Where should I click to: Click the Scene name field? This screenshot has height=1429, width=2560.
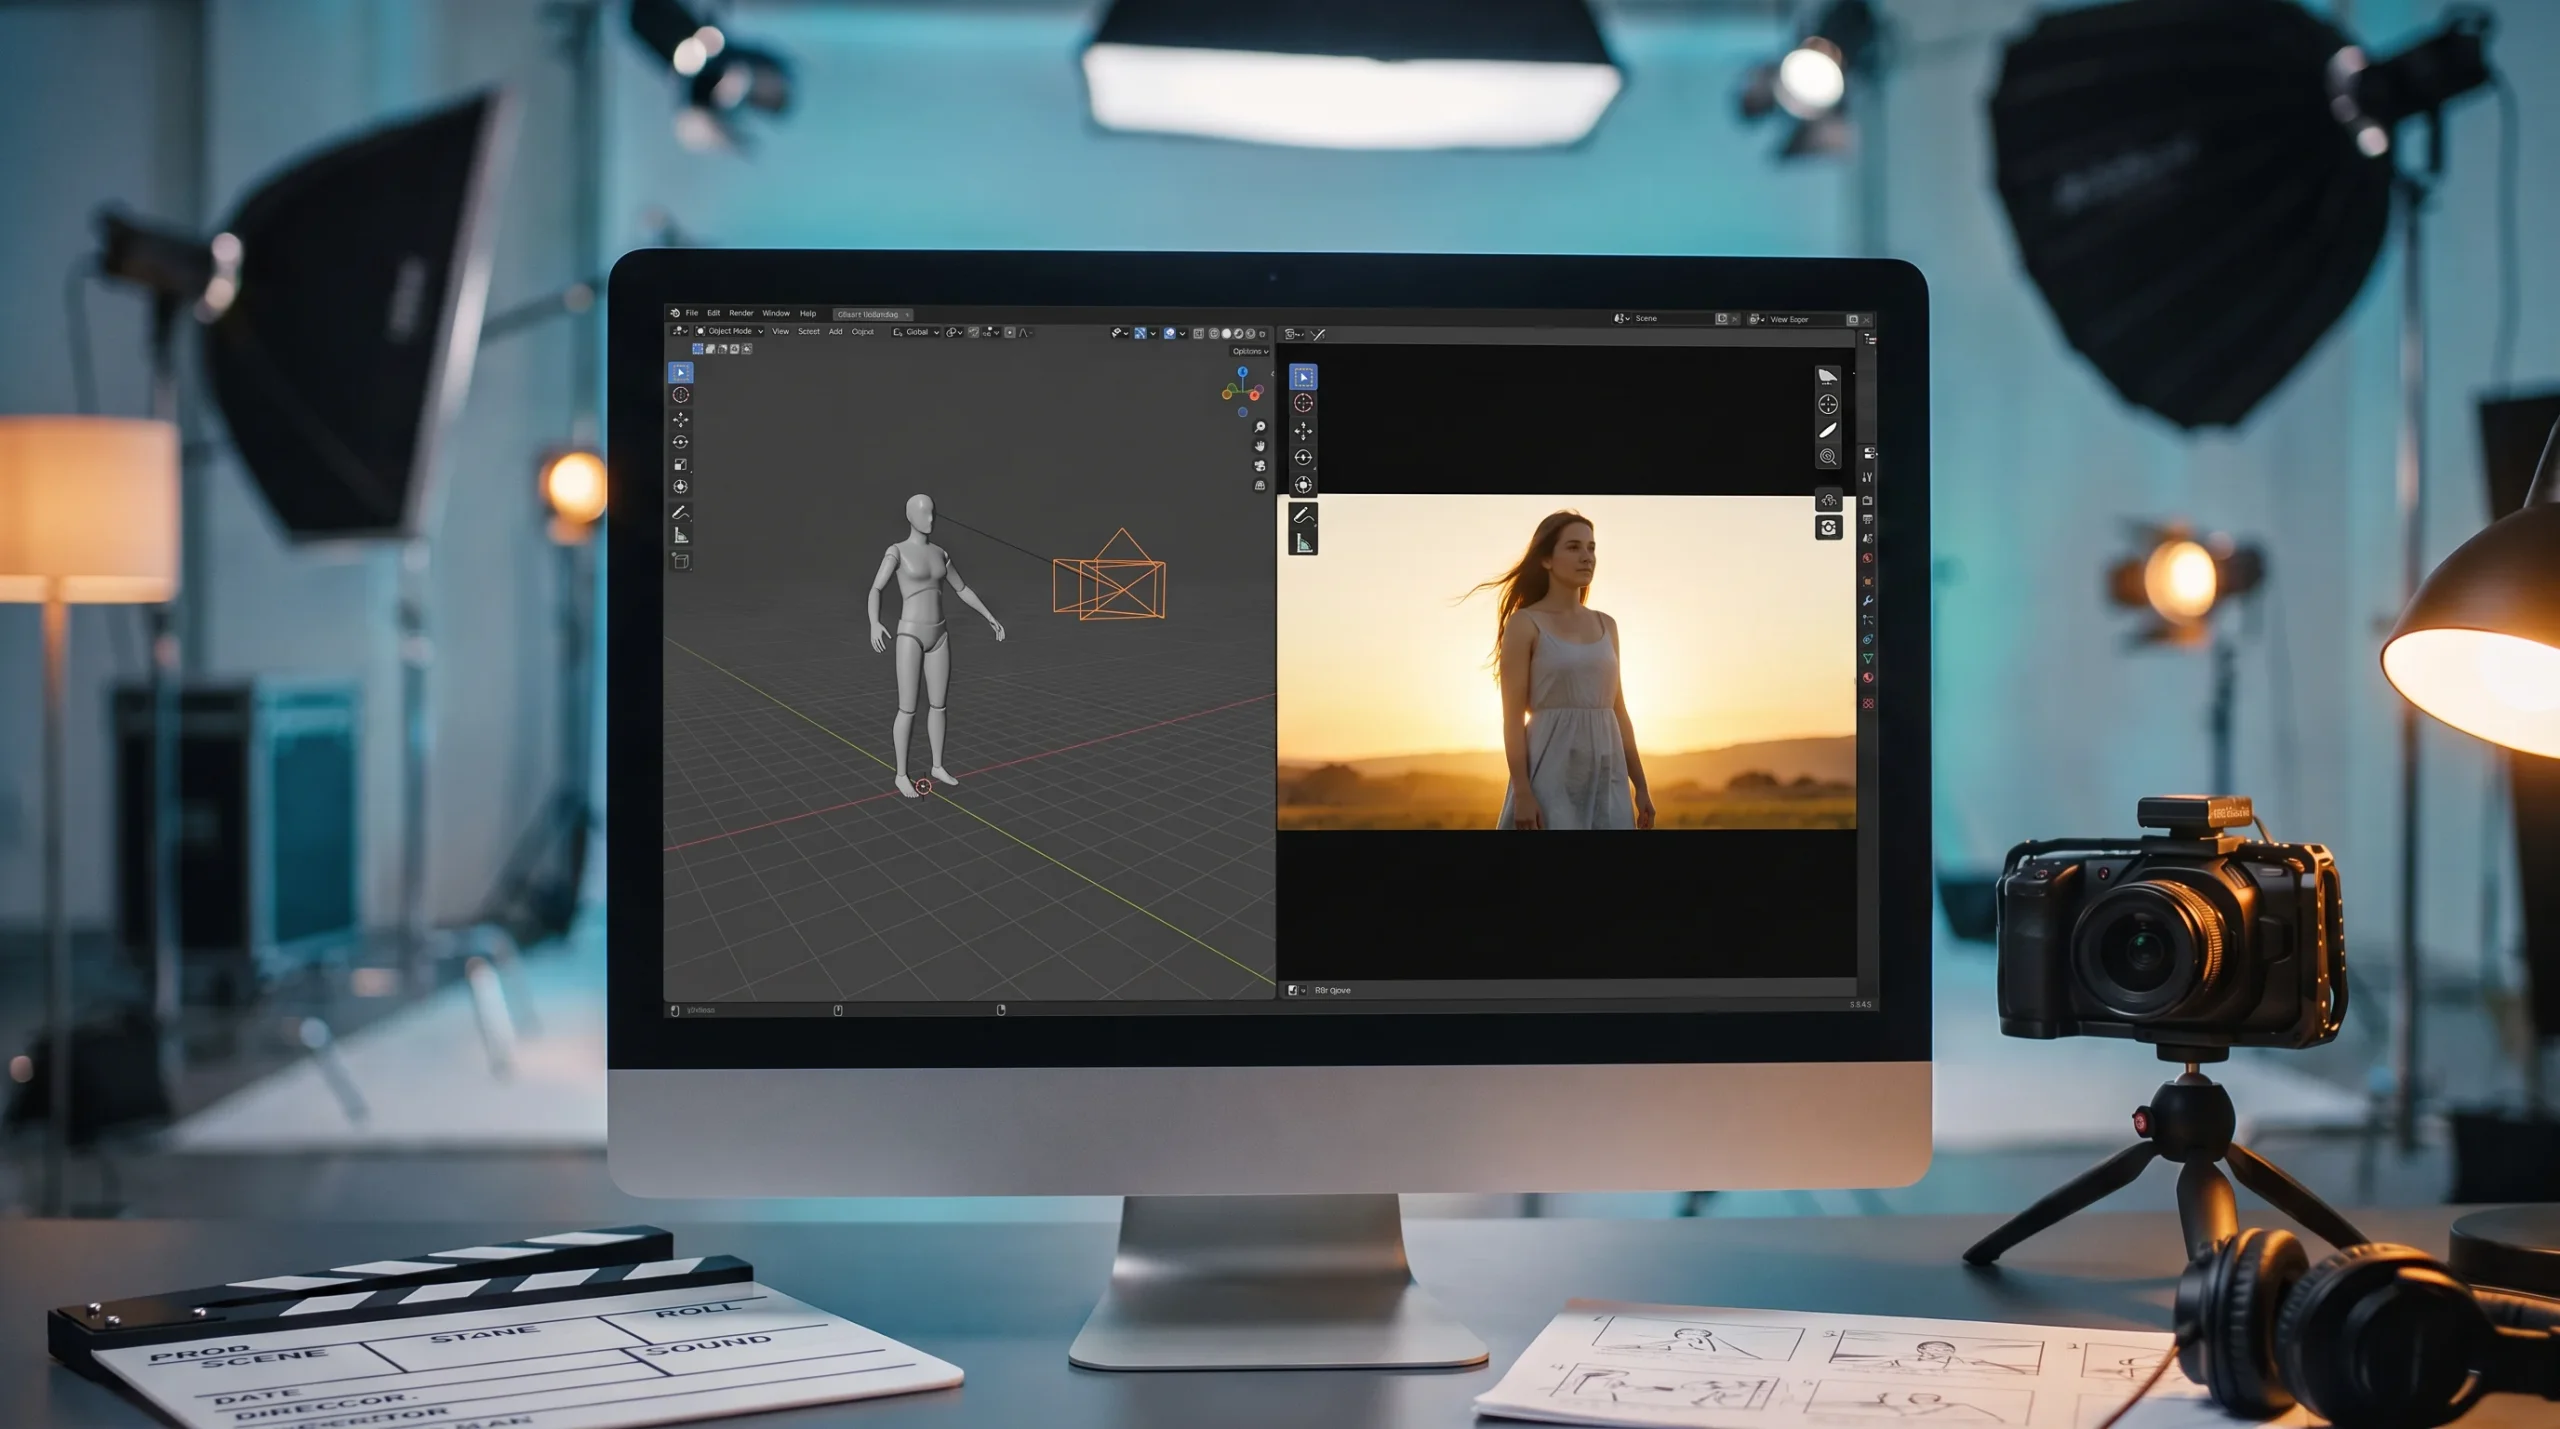pos(1672,319)
